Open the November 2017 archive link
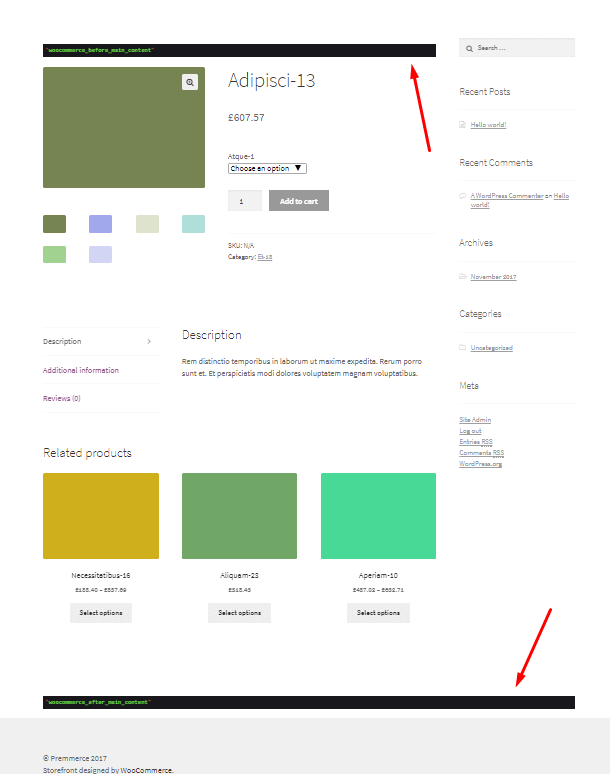Screen dimensions: 610x774 pyautogui.click(x=493, y=277)
